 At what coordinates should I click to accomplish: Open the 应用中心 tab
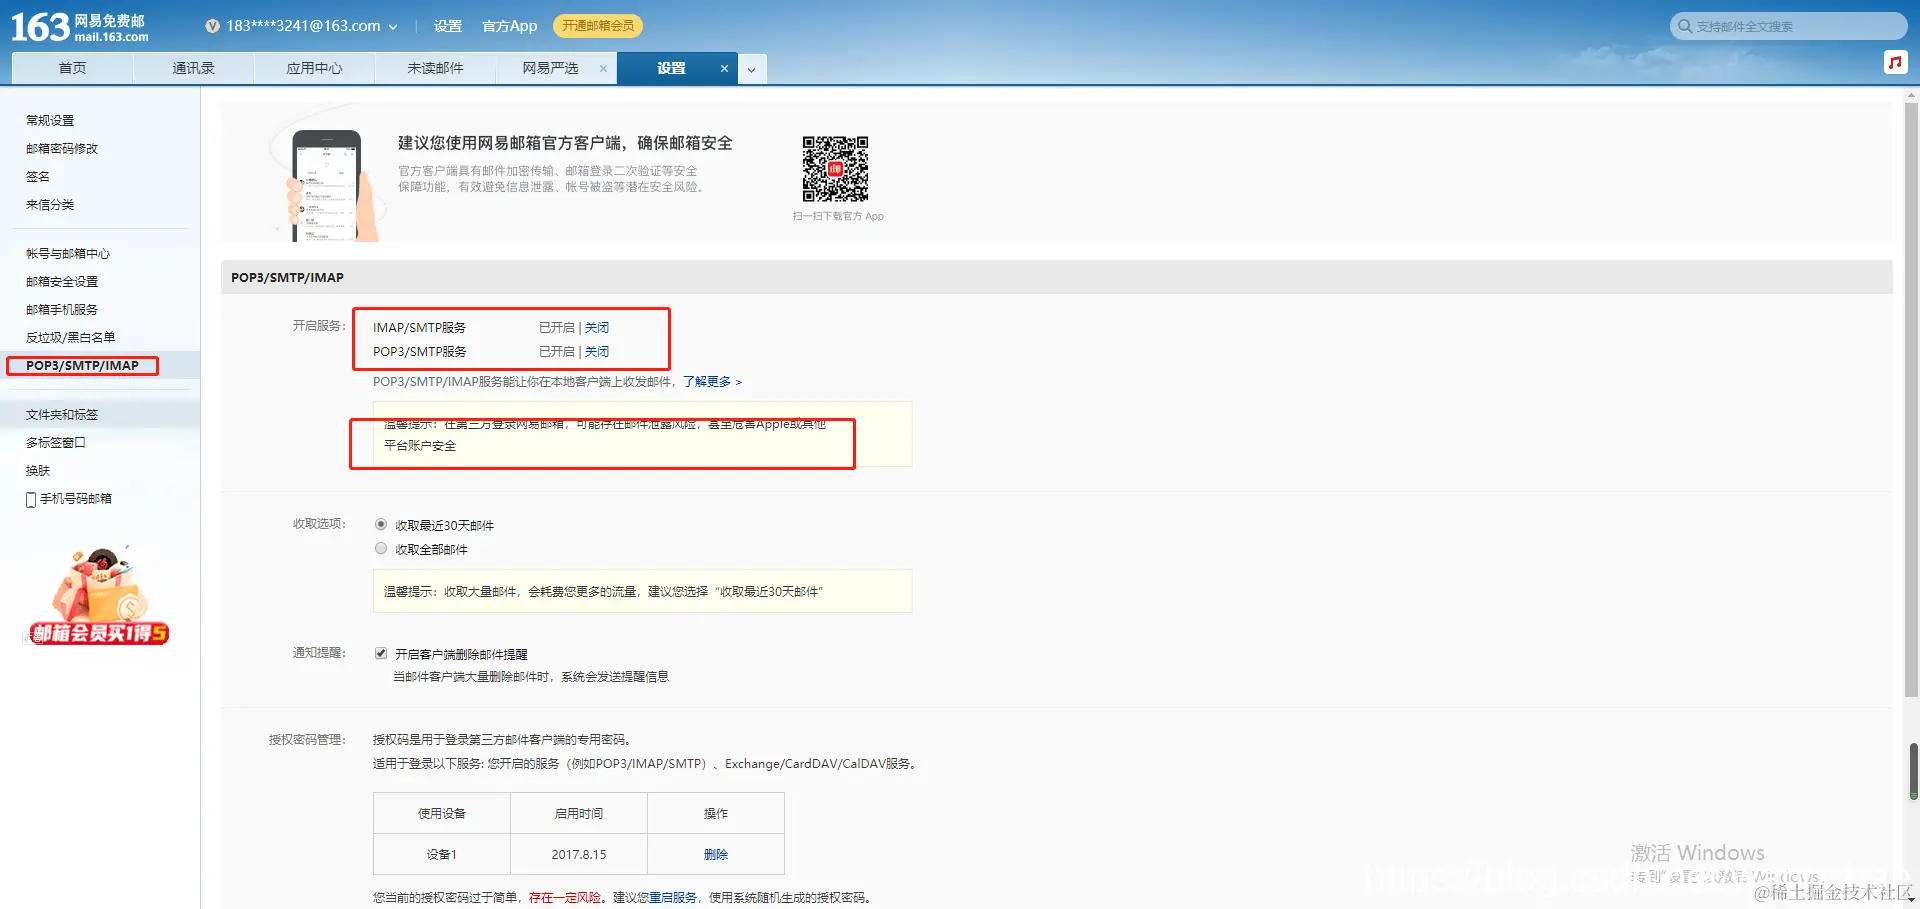pos(314,68)
